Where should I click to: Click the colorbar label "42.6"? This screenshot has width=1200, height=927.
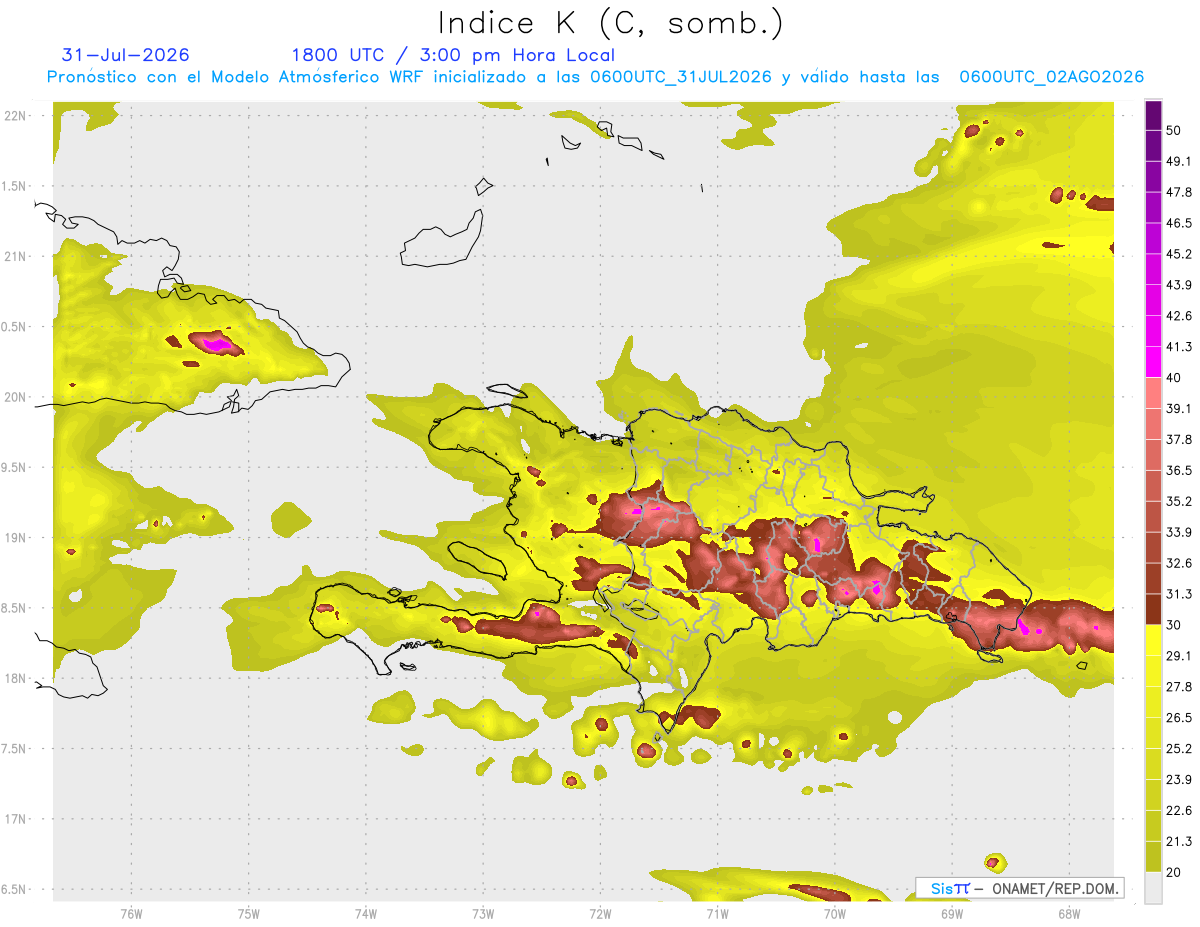pyautogui.click(x=1178, y=316)
